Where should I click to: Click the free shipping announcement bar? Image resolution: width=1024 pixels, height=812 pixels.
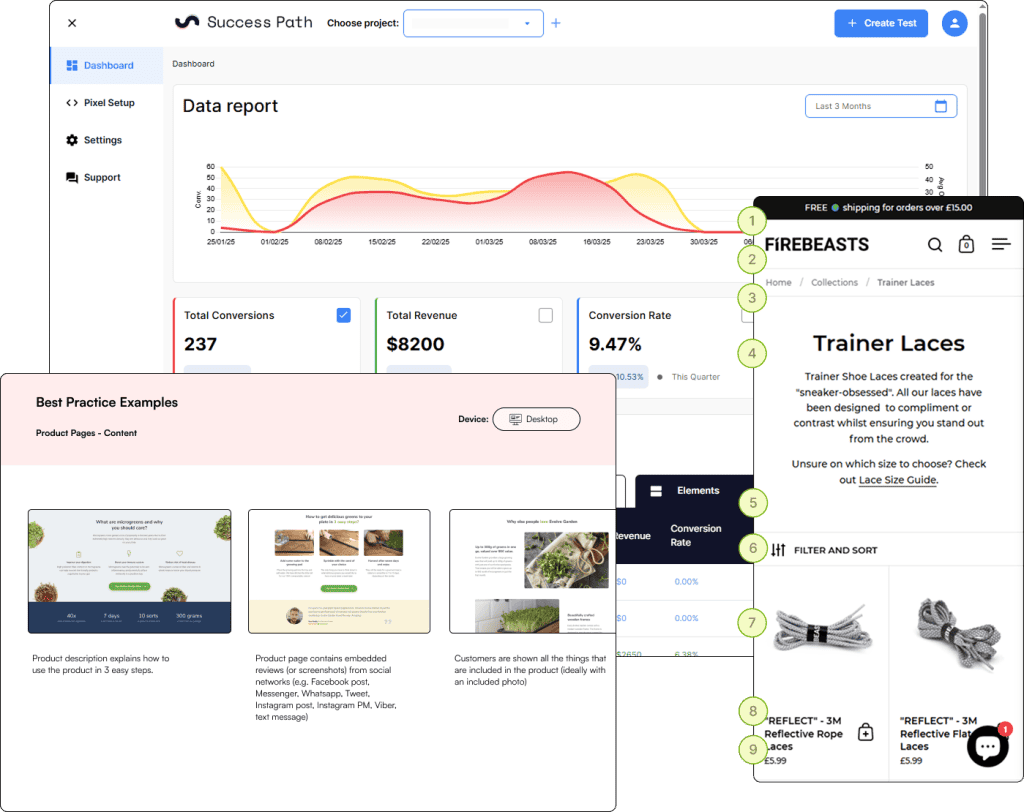[x=888, y=208]
